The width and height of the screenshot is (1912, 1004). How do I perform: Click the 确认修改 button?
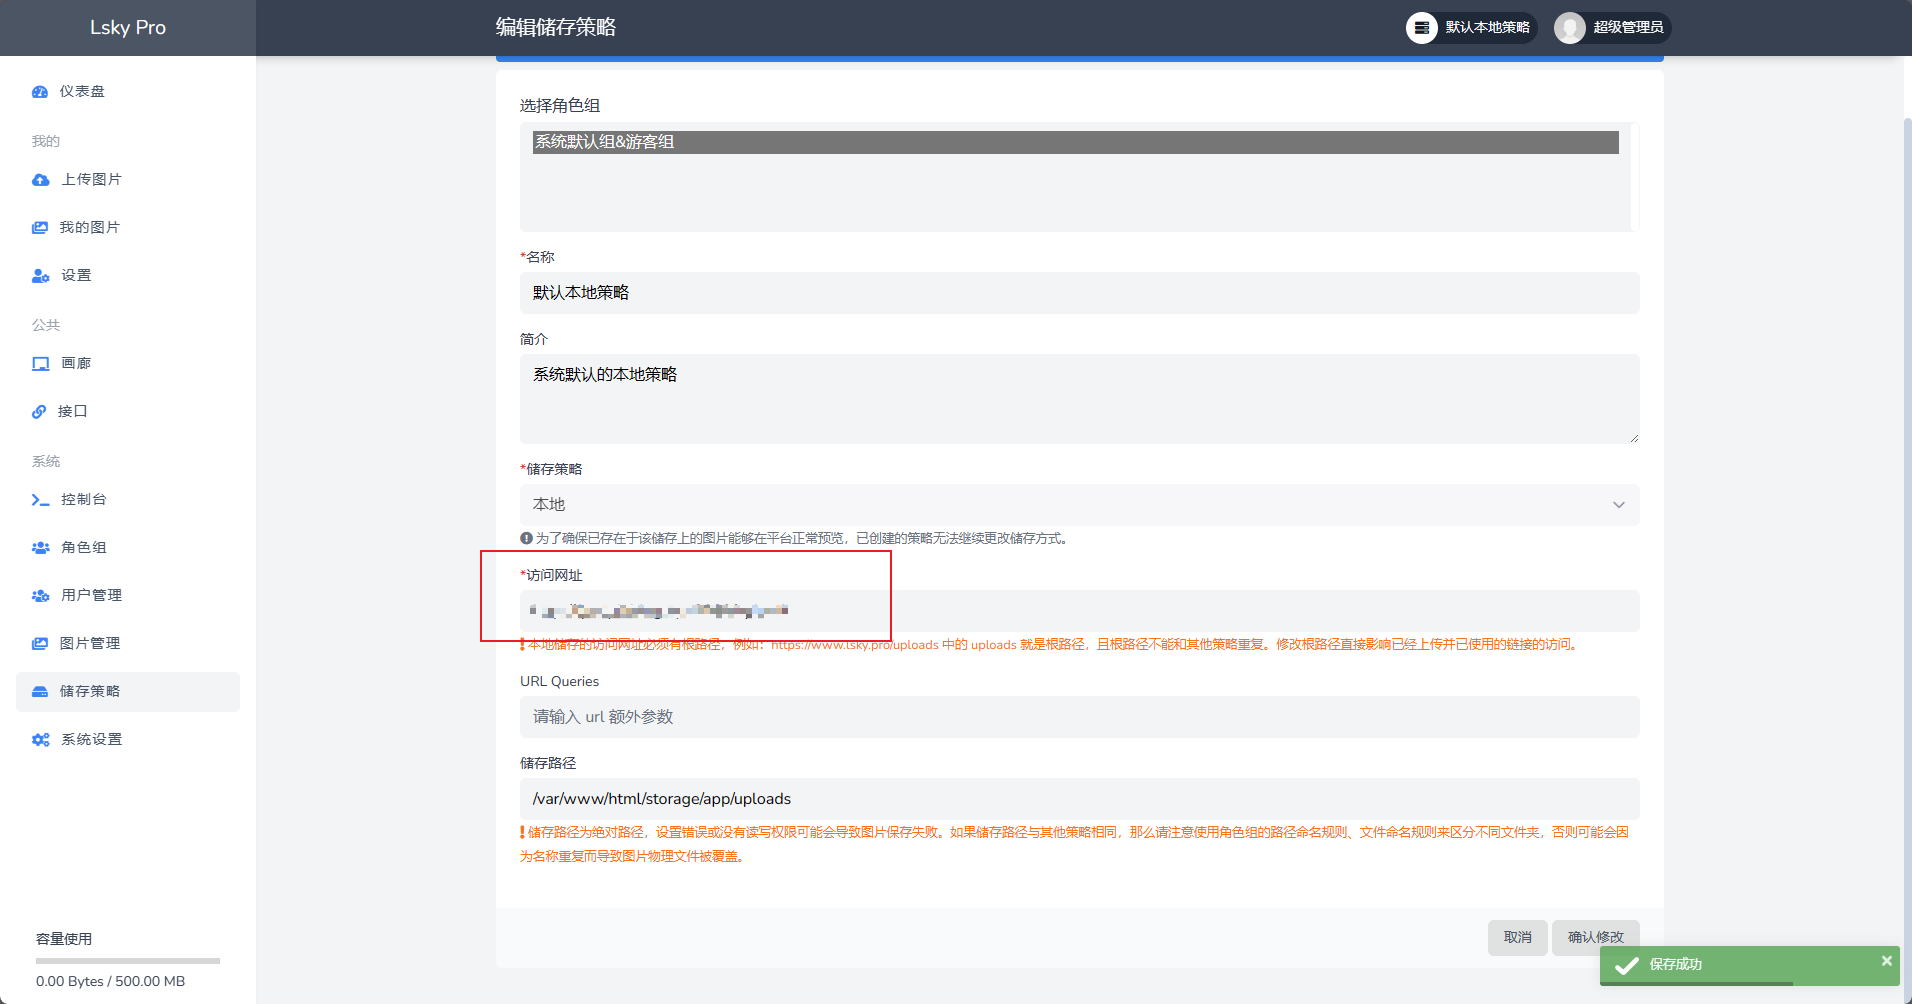pyautogui.click(x=1595, y=938)
